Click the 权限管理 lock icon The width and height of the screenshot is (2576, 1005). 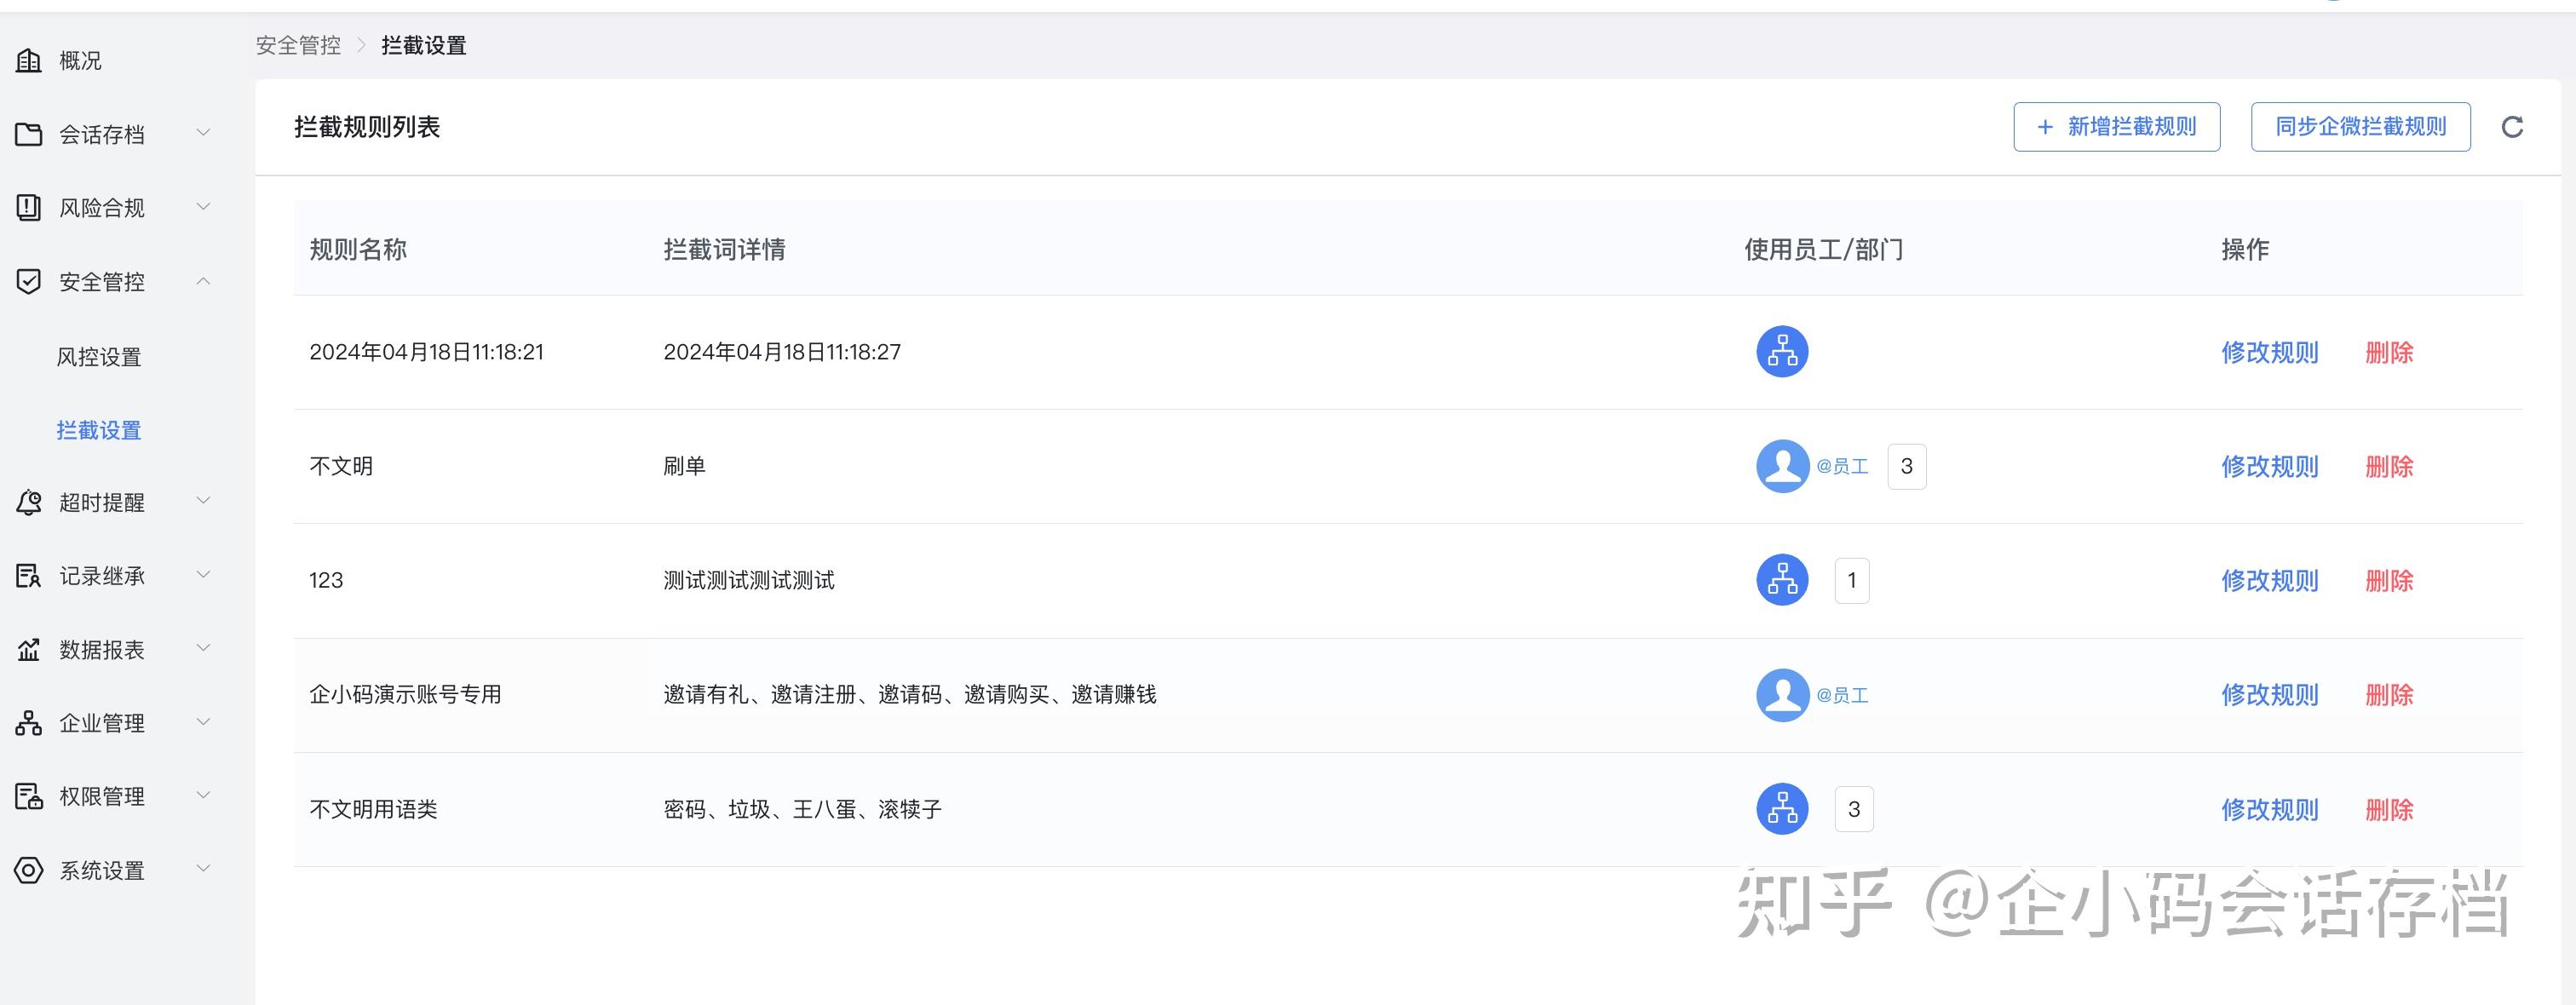28,797
